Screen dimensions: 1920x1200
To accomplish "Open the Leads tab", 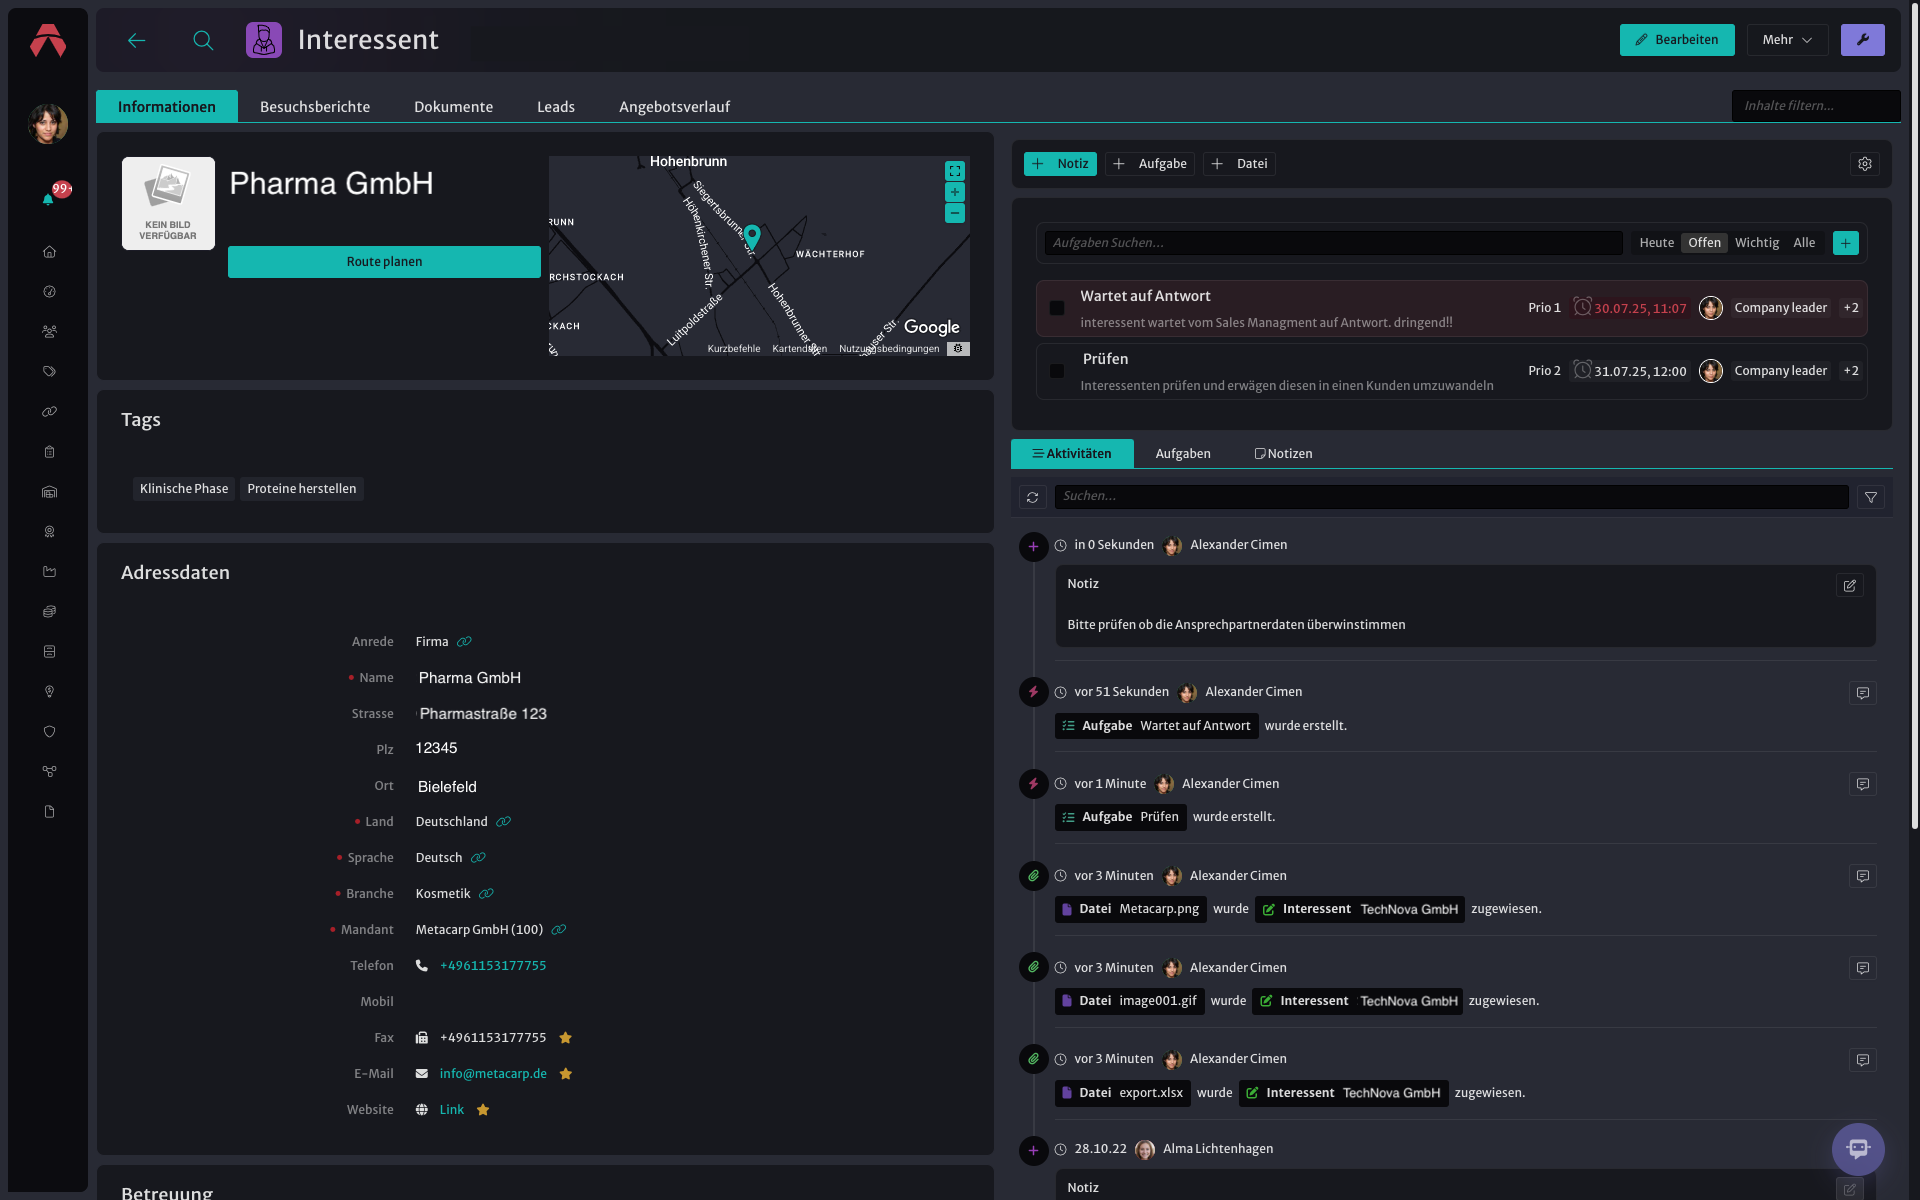I will point(556,107).
